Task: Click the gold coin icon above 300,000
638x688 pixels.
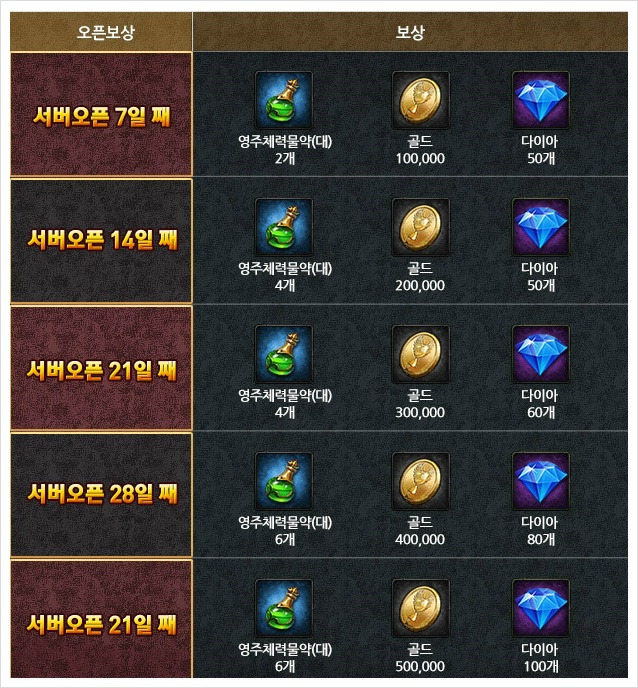Action: click(420, 354)
